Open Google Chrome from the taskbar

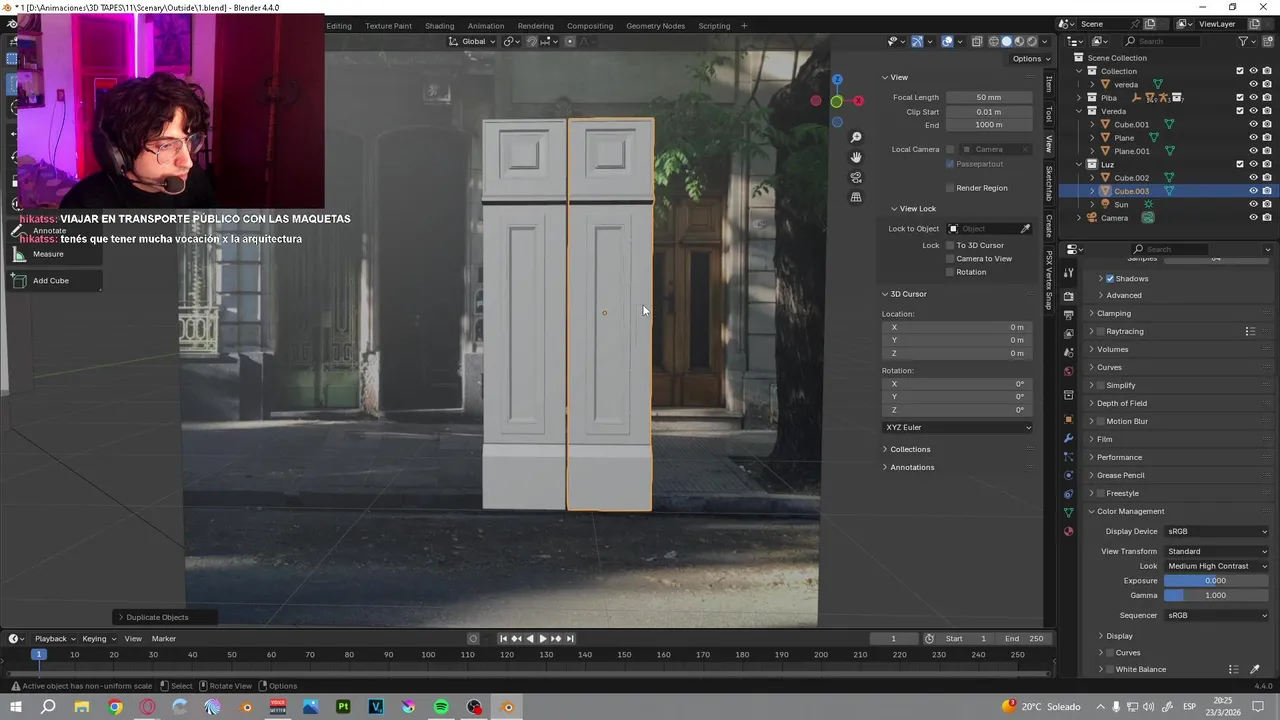click(114, 707)
